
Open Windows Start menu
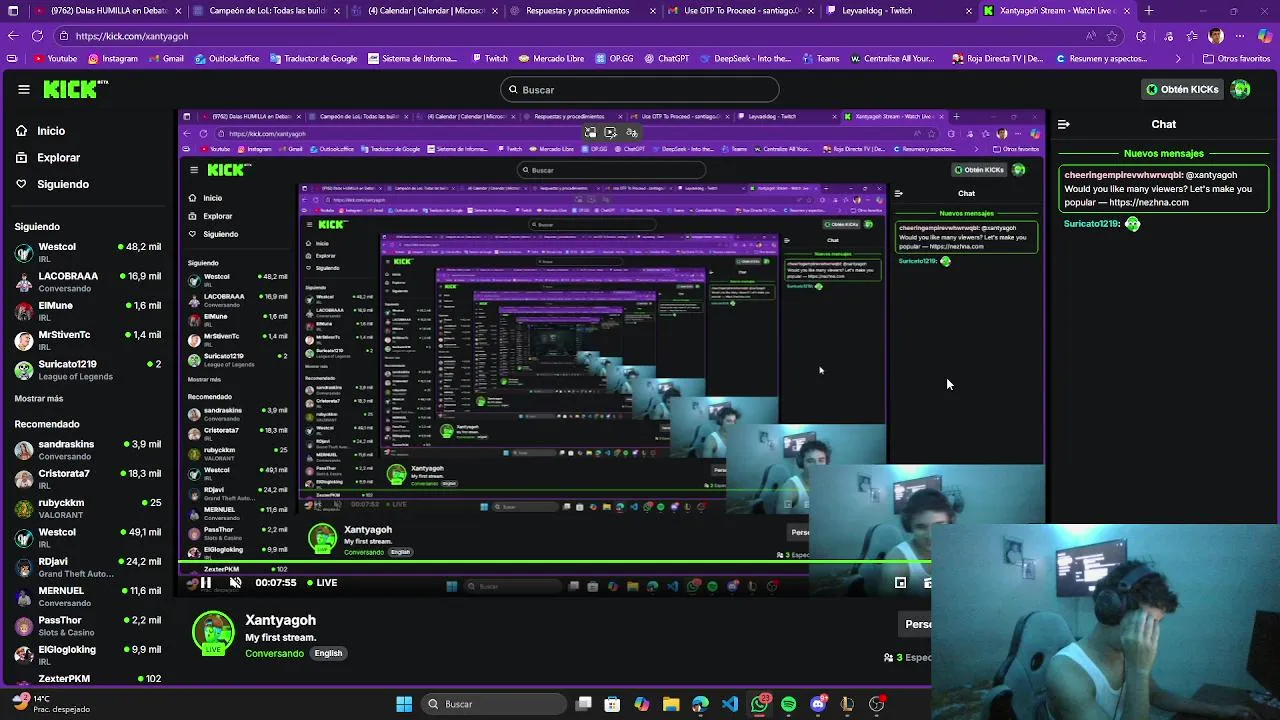tap(404, 704)
